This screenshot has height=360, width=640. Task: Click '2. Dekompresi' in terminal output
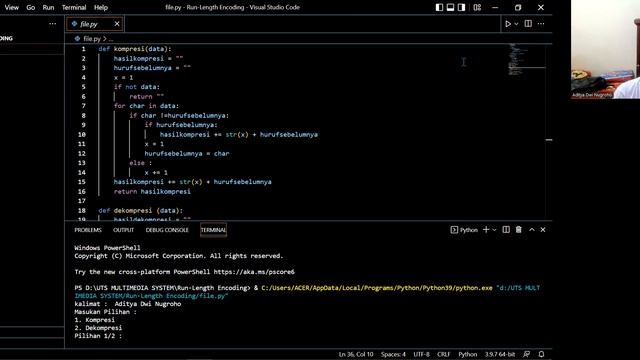point(98,328)
